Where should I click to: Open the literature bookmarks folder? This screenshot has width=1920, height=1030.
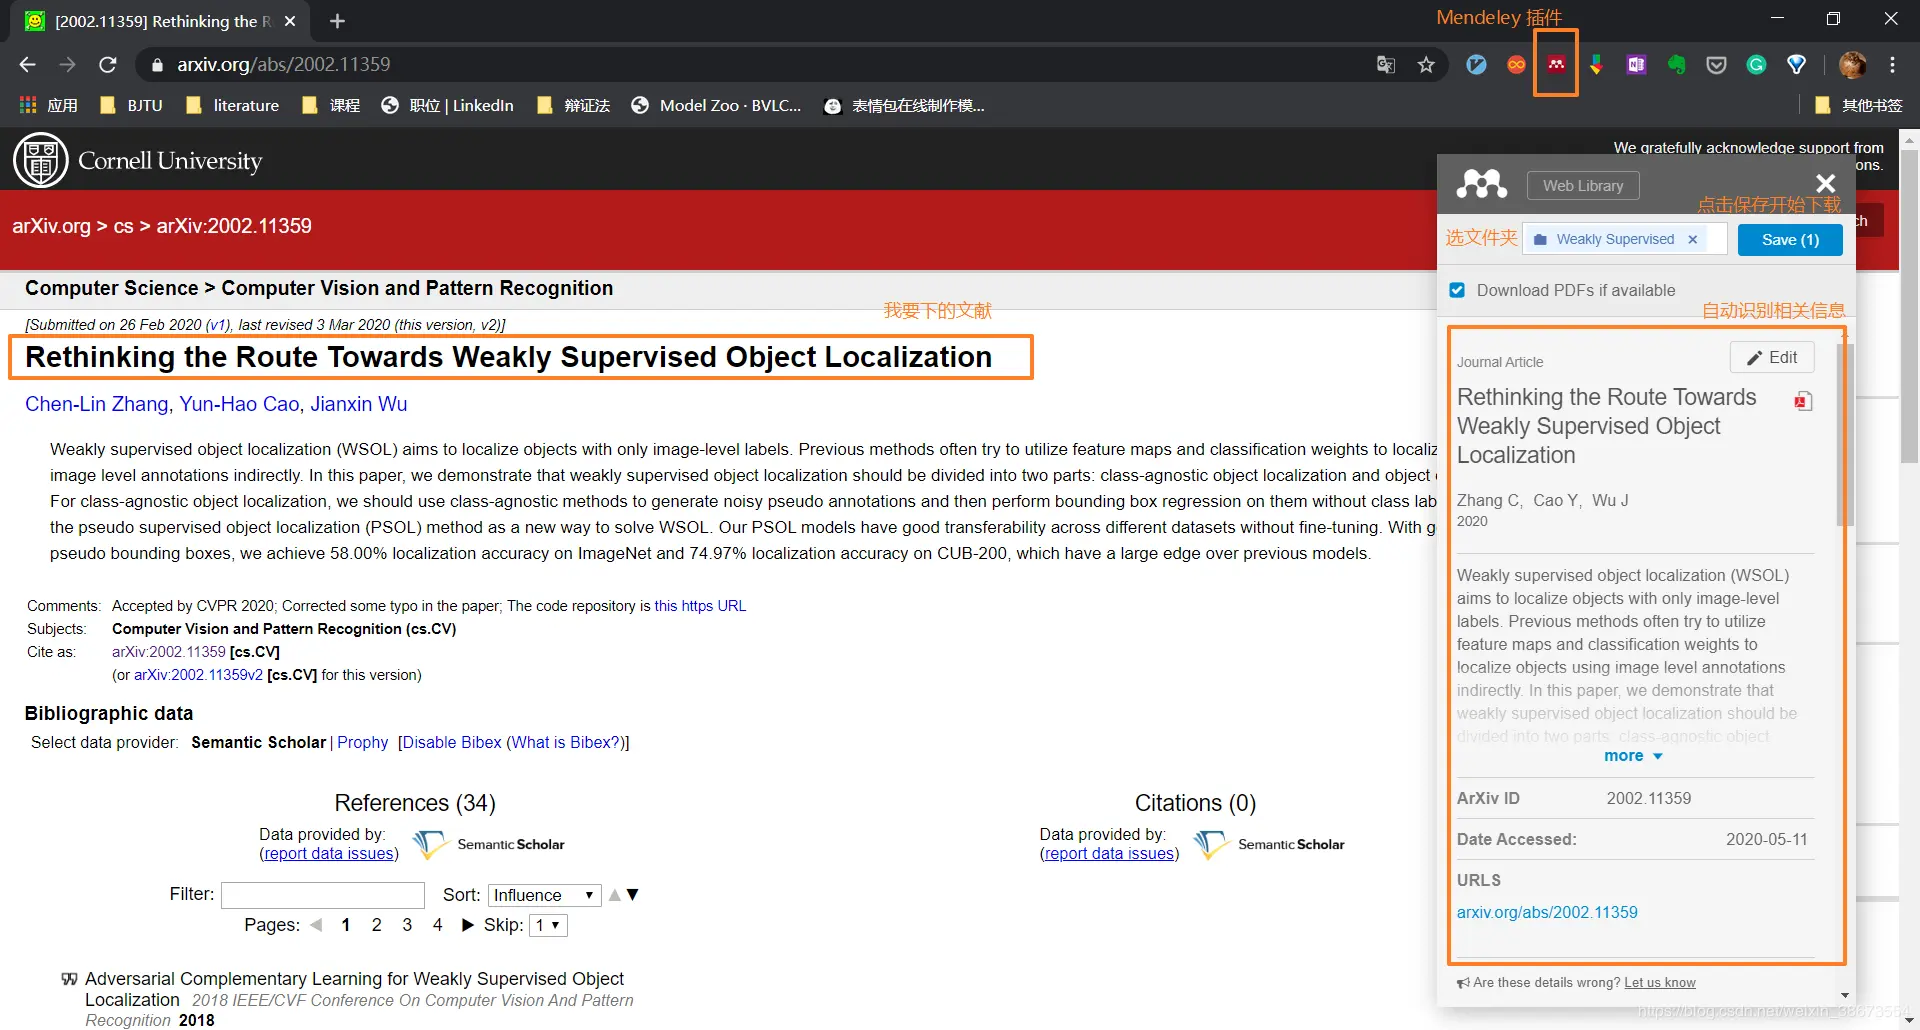[x=232, y=105]
